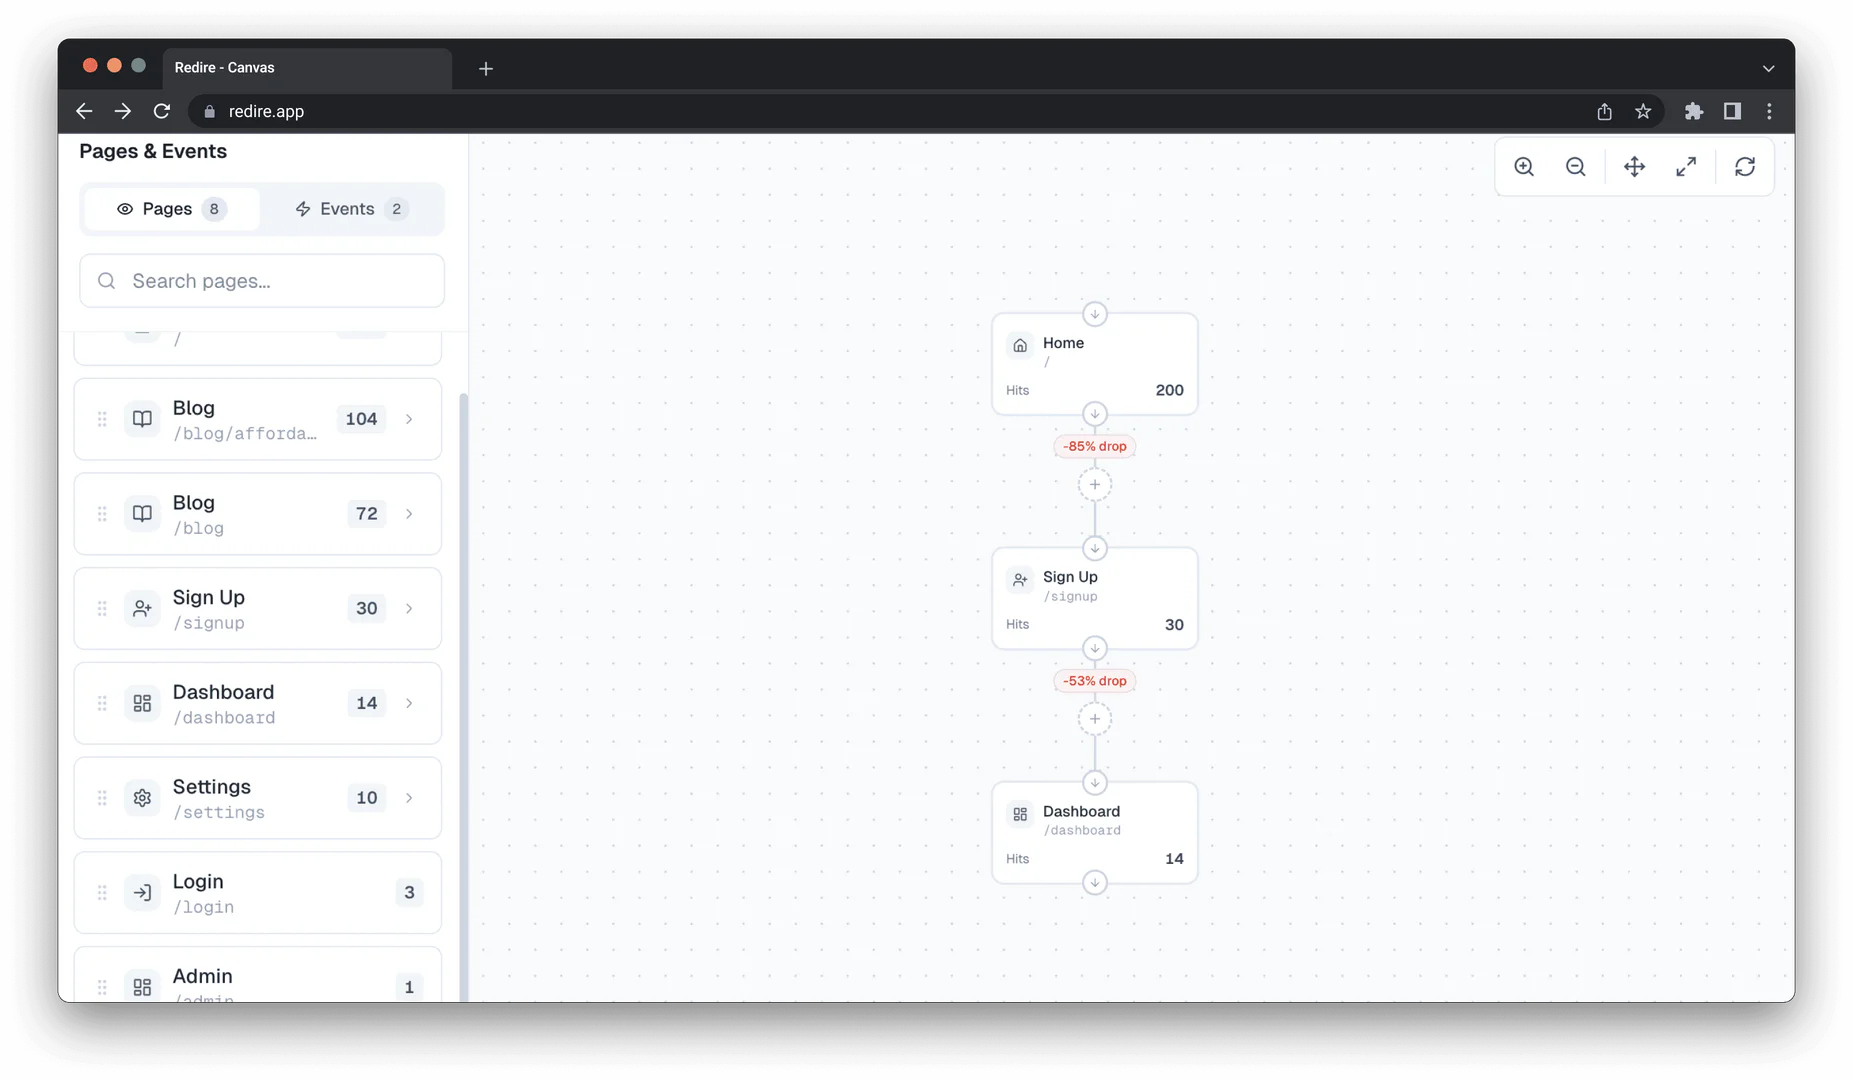Expand the Settings page details chevron
This screenshot has height=1080, width=1853.
click(x=409, y=798)
